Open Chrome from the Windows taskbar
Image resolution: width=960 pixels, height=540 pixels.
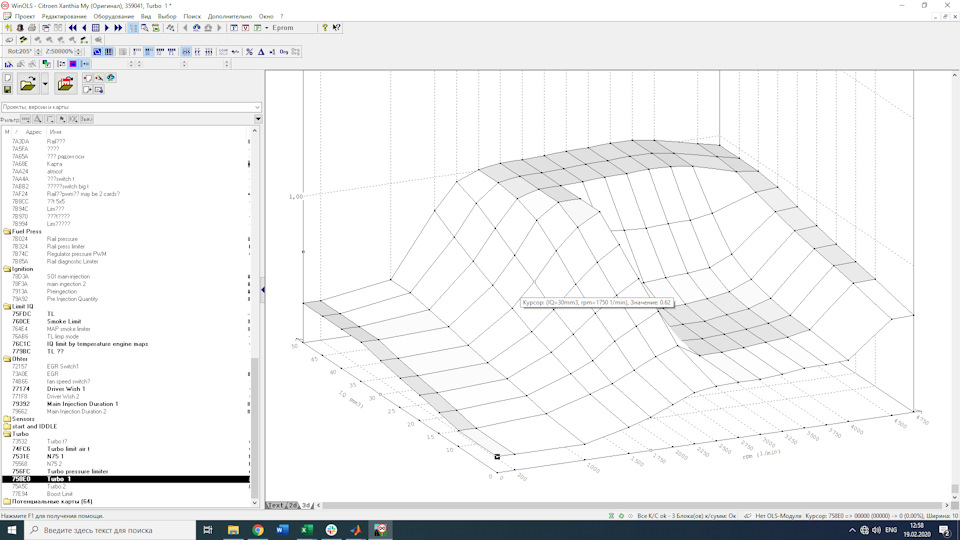[258, 530]
